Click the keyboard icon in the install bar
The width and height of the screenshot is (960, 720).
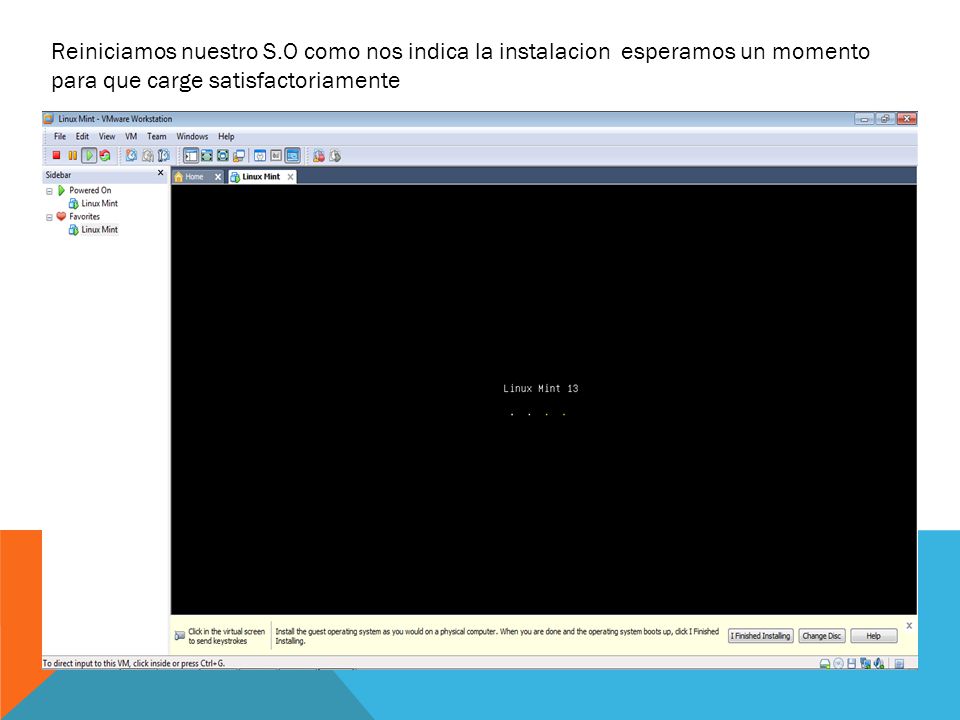pyautogui.click(x=179, y=636)
